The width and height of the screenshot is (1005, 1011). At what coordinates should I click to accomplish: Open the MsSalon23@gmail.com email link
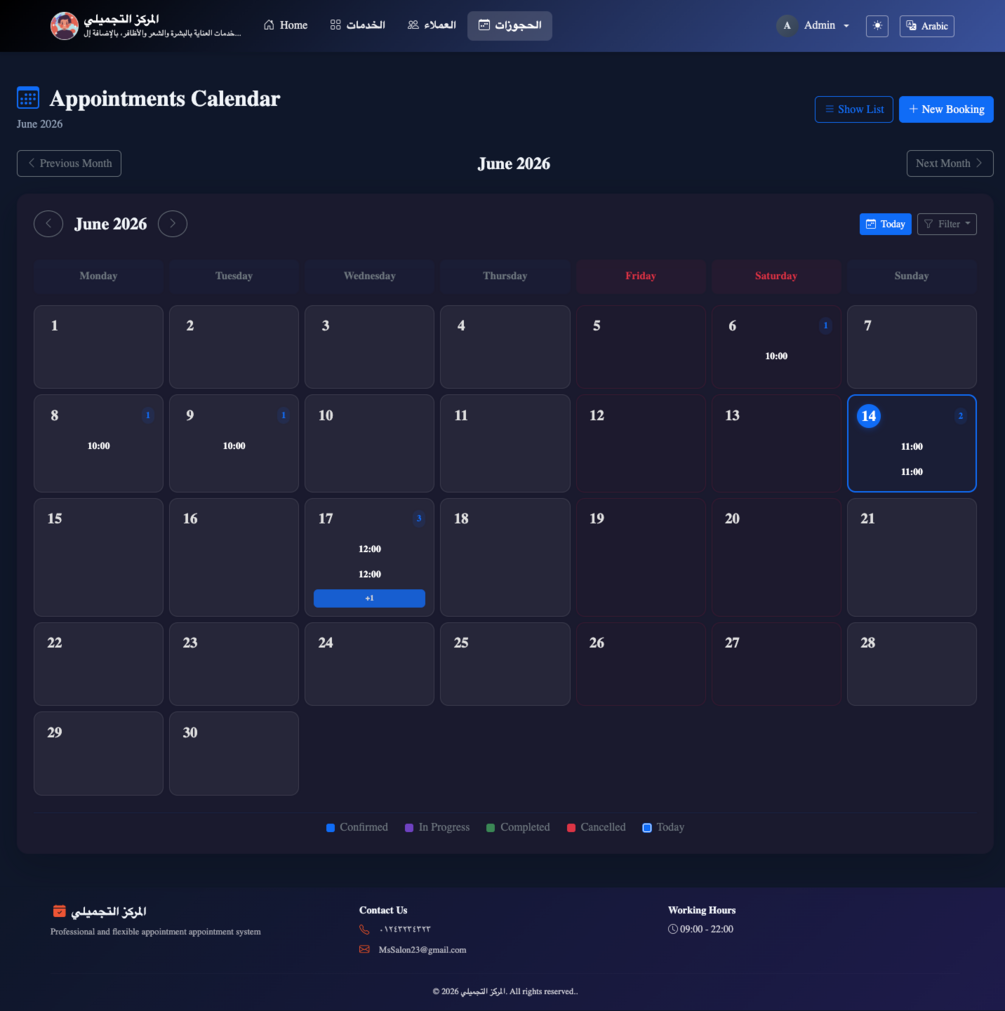click(x=422, y=950)
